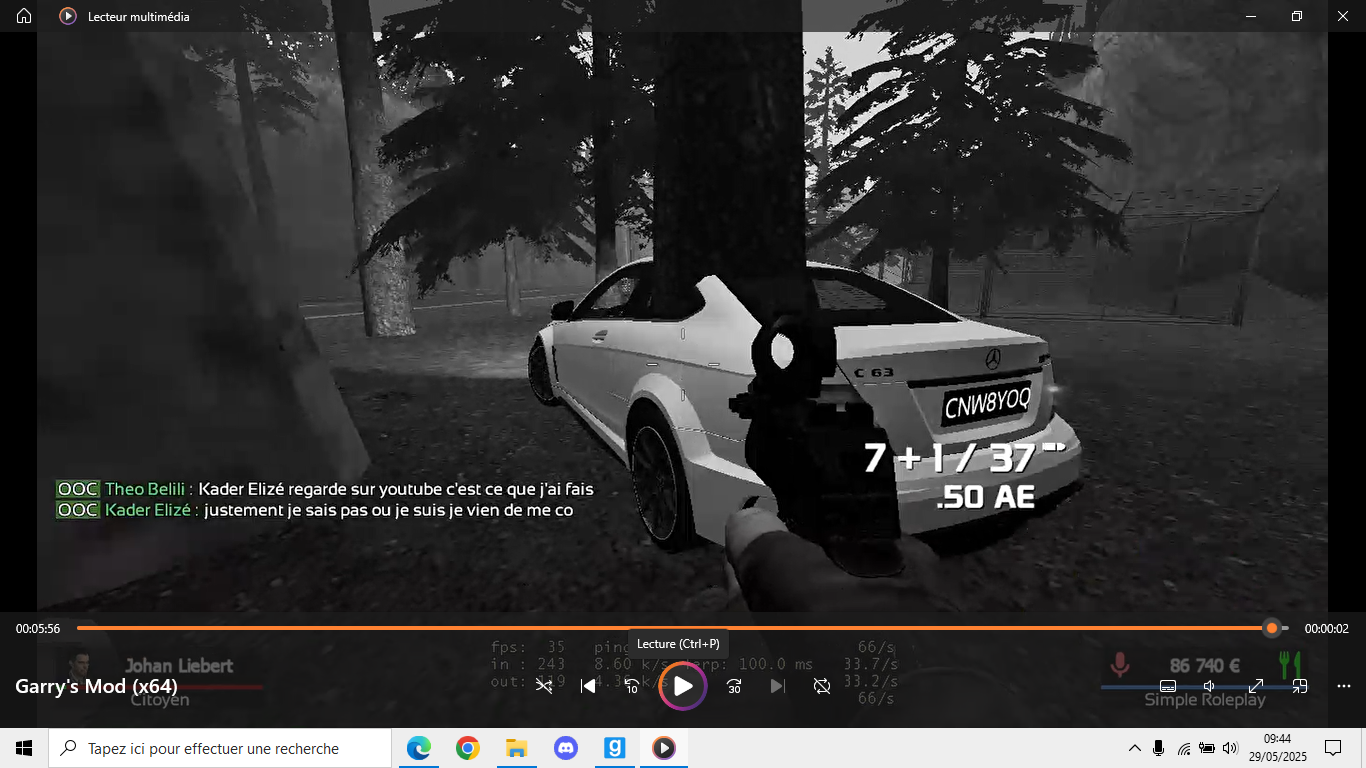Toggle repeat playback mode
1366x768 pixels.
[x=822, y=686]
